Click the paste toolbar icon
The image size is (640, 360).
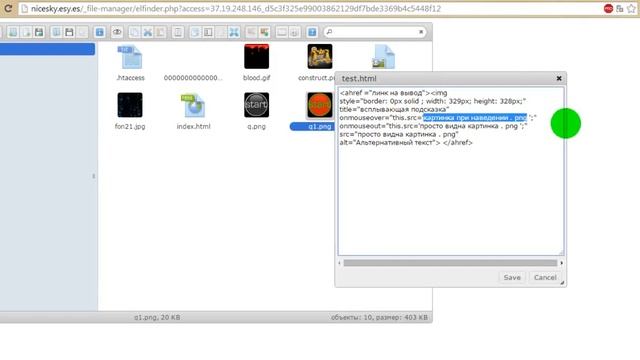click(160, 32)
